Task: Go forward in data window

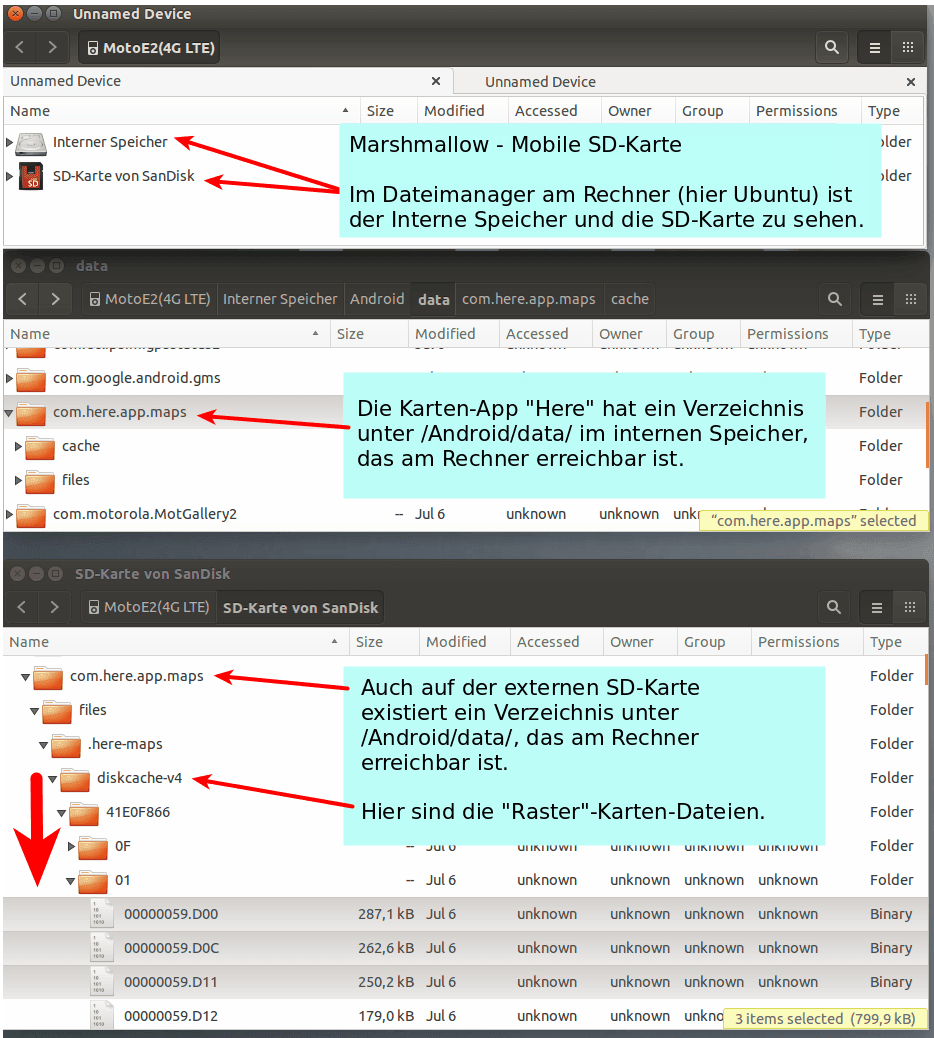Action: coord(55,299)
